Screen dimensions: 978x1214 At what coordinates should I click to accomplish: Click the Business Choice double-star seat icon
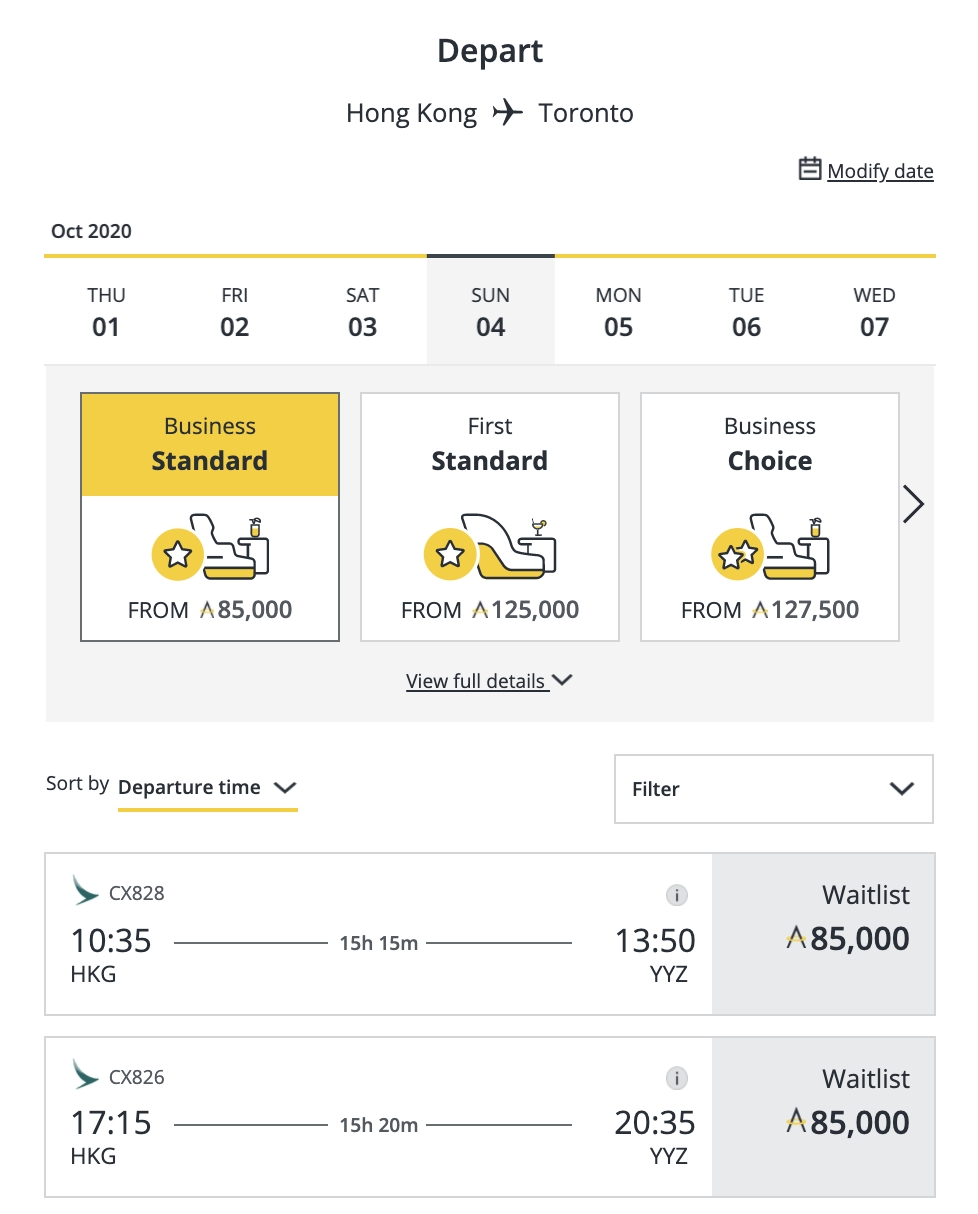(x=771, y=548)
